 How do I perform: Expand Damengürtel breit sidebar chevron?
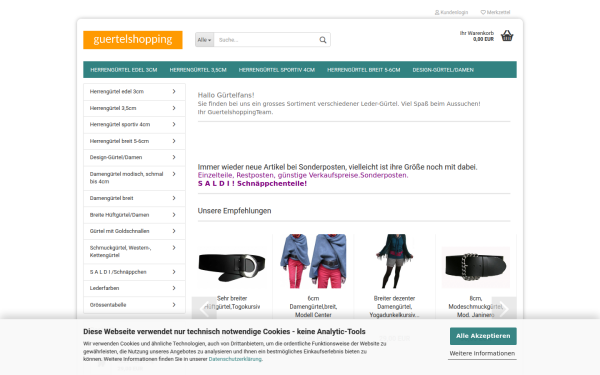[174, 198]
